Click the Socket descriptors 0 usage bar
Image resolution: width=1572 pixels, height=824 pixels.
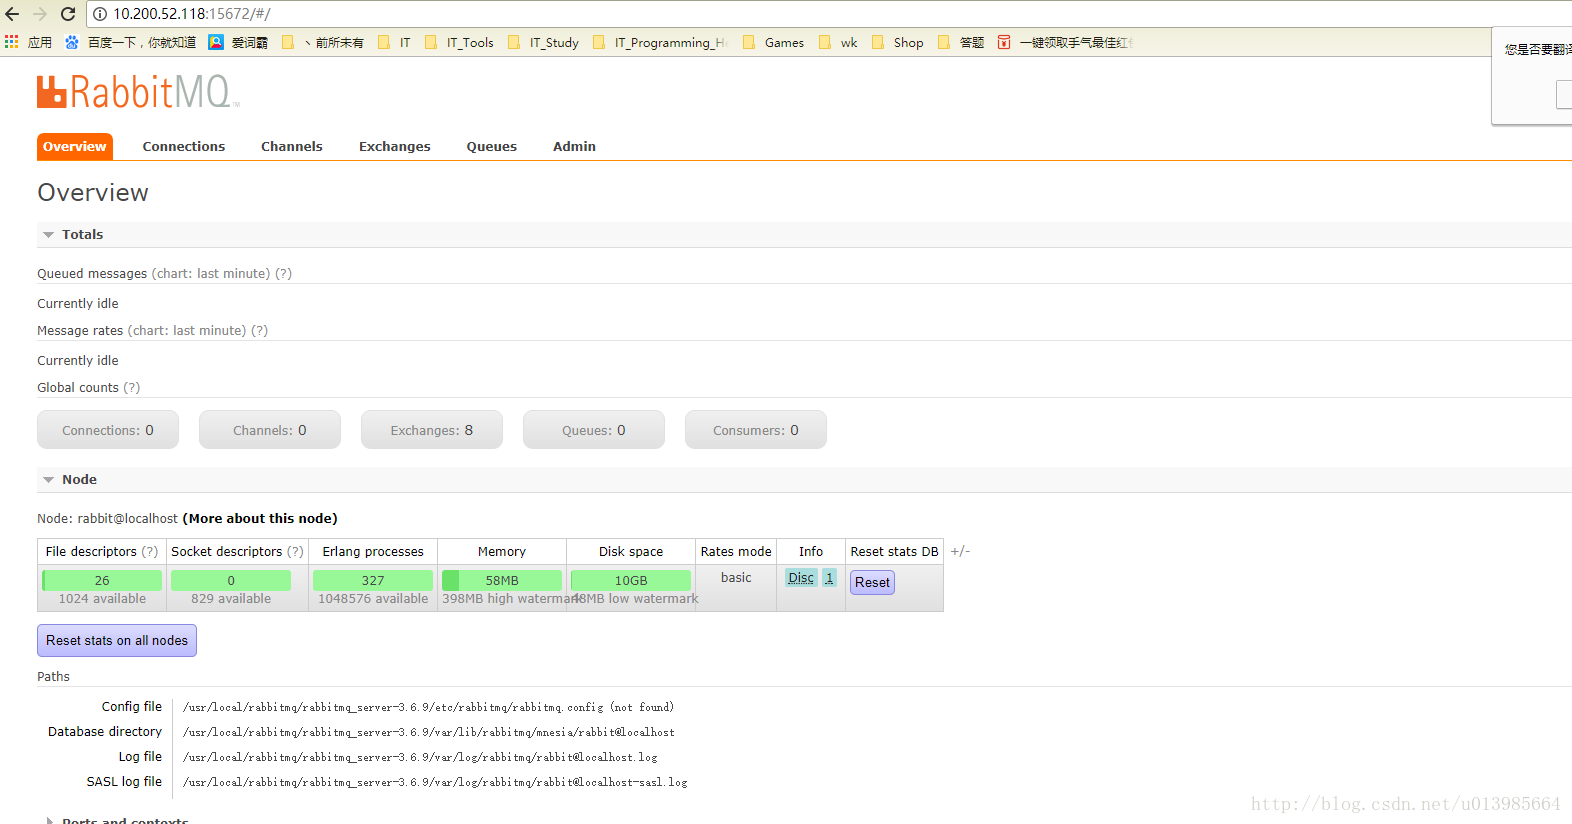point(231,580)
